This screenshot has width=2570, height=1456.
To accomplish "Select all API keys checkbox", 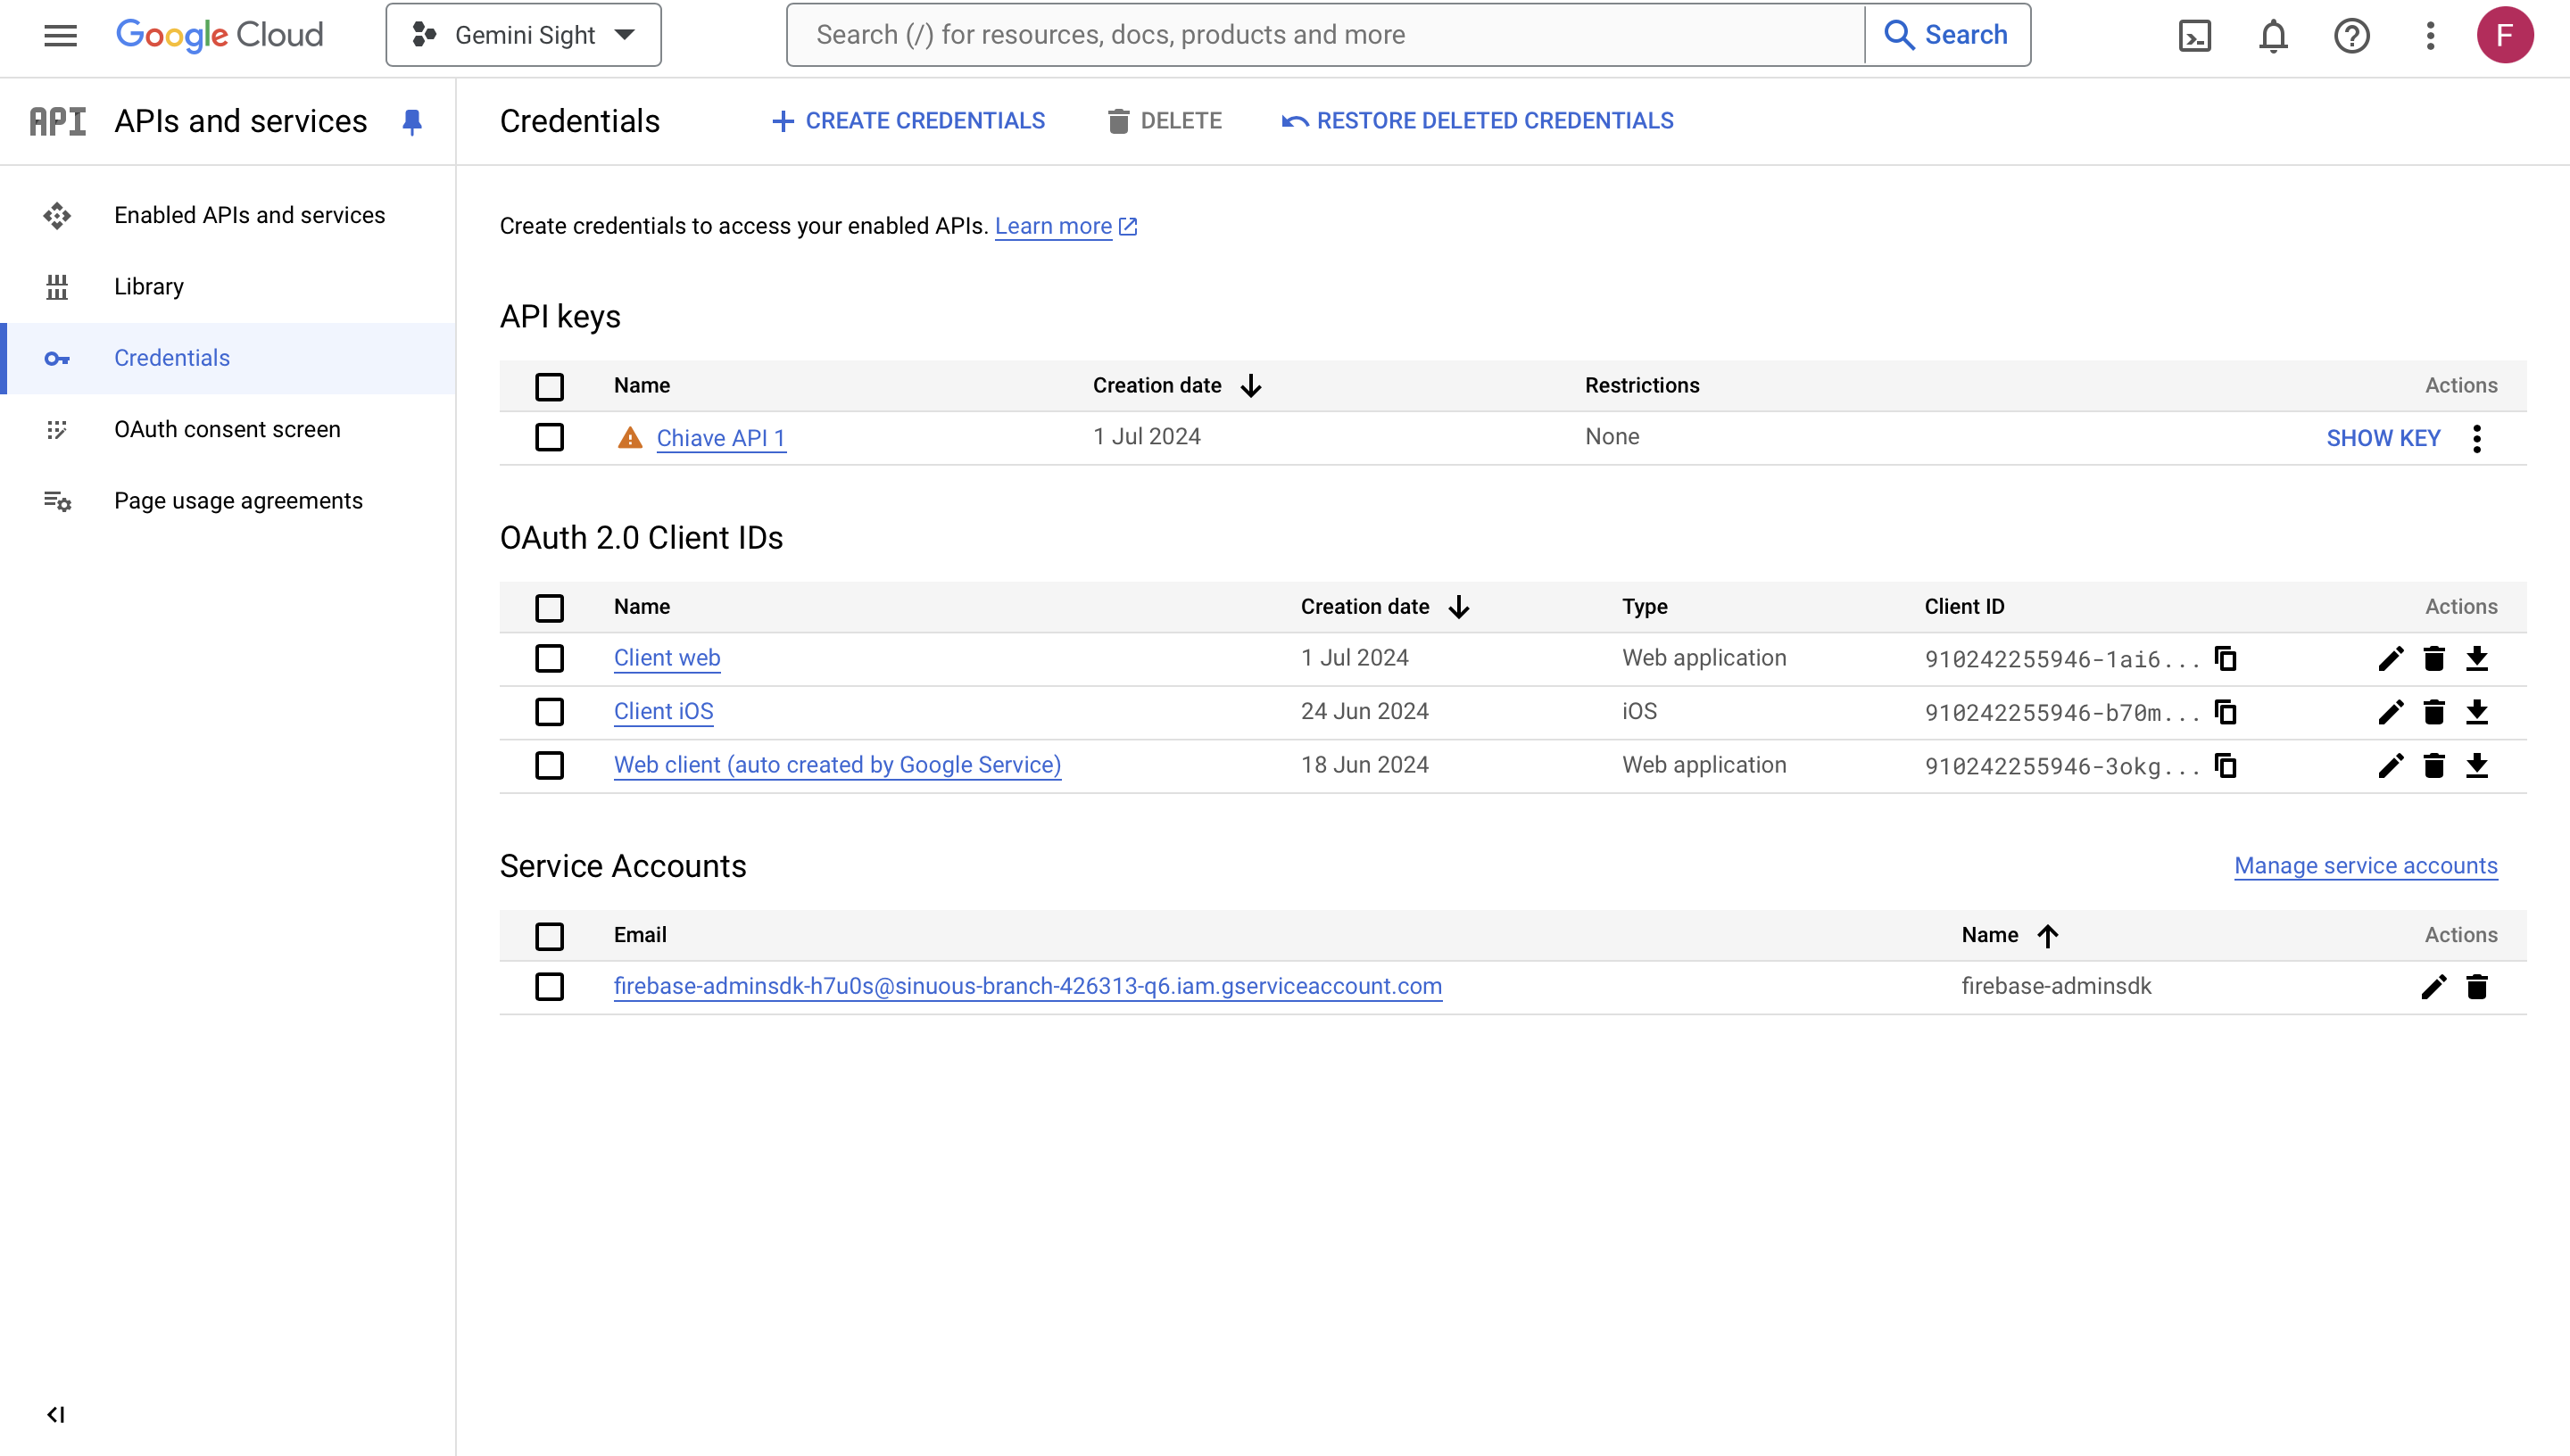I will [x=549, y=386].
